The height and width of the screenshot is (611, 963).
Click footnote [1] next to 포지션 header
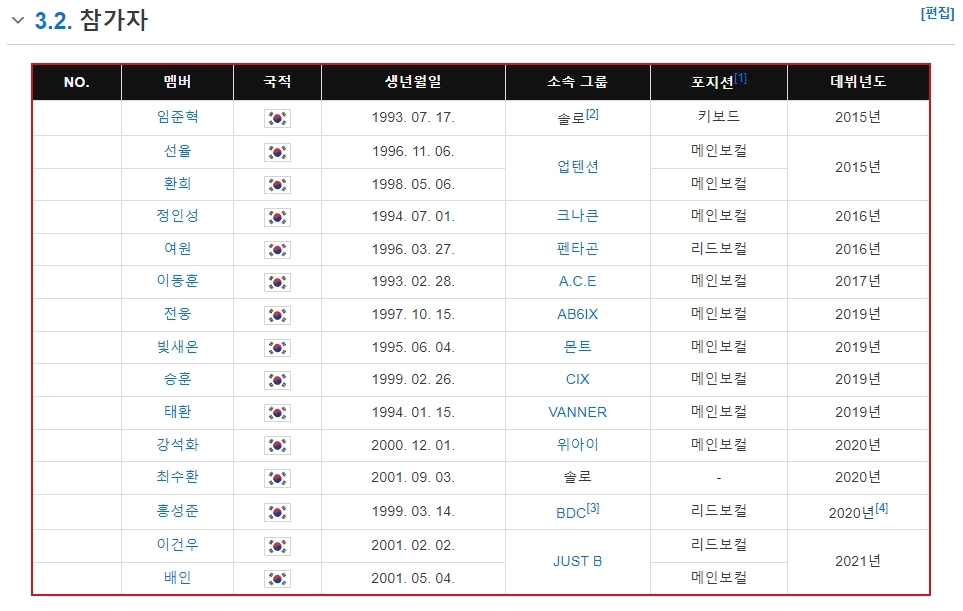coord(741,77)
